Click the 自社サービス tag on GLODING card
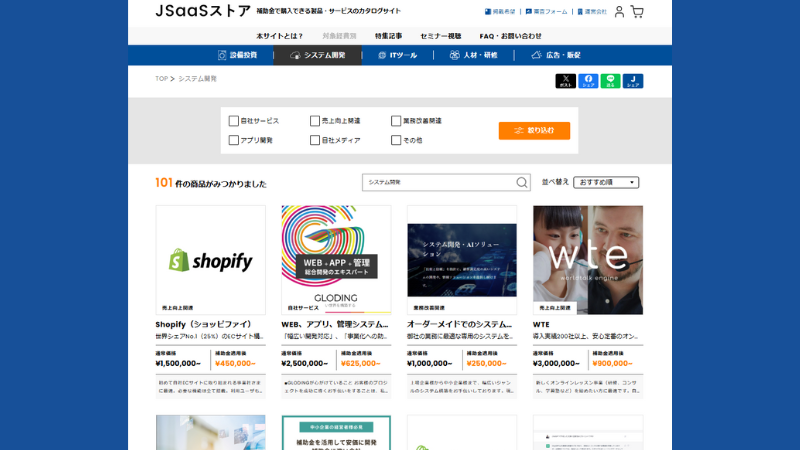The image size is (800, 450). (x=303, y=308)
